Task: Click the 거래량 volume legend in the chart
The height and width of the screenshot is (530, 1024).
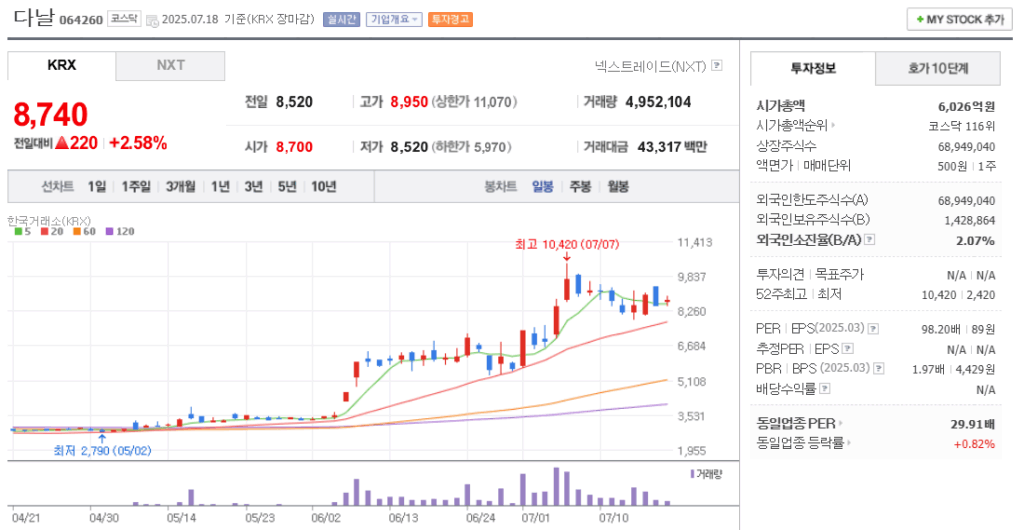Action: (706, 473)
